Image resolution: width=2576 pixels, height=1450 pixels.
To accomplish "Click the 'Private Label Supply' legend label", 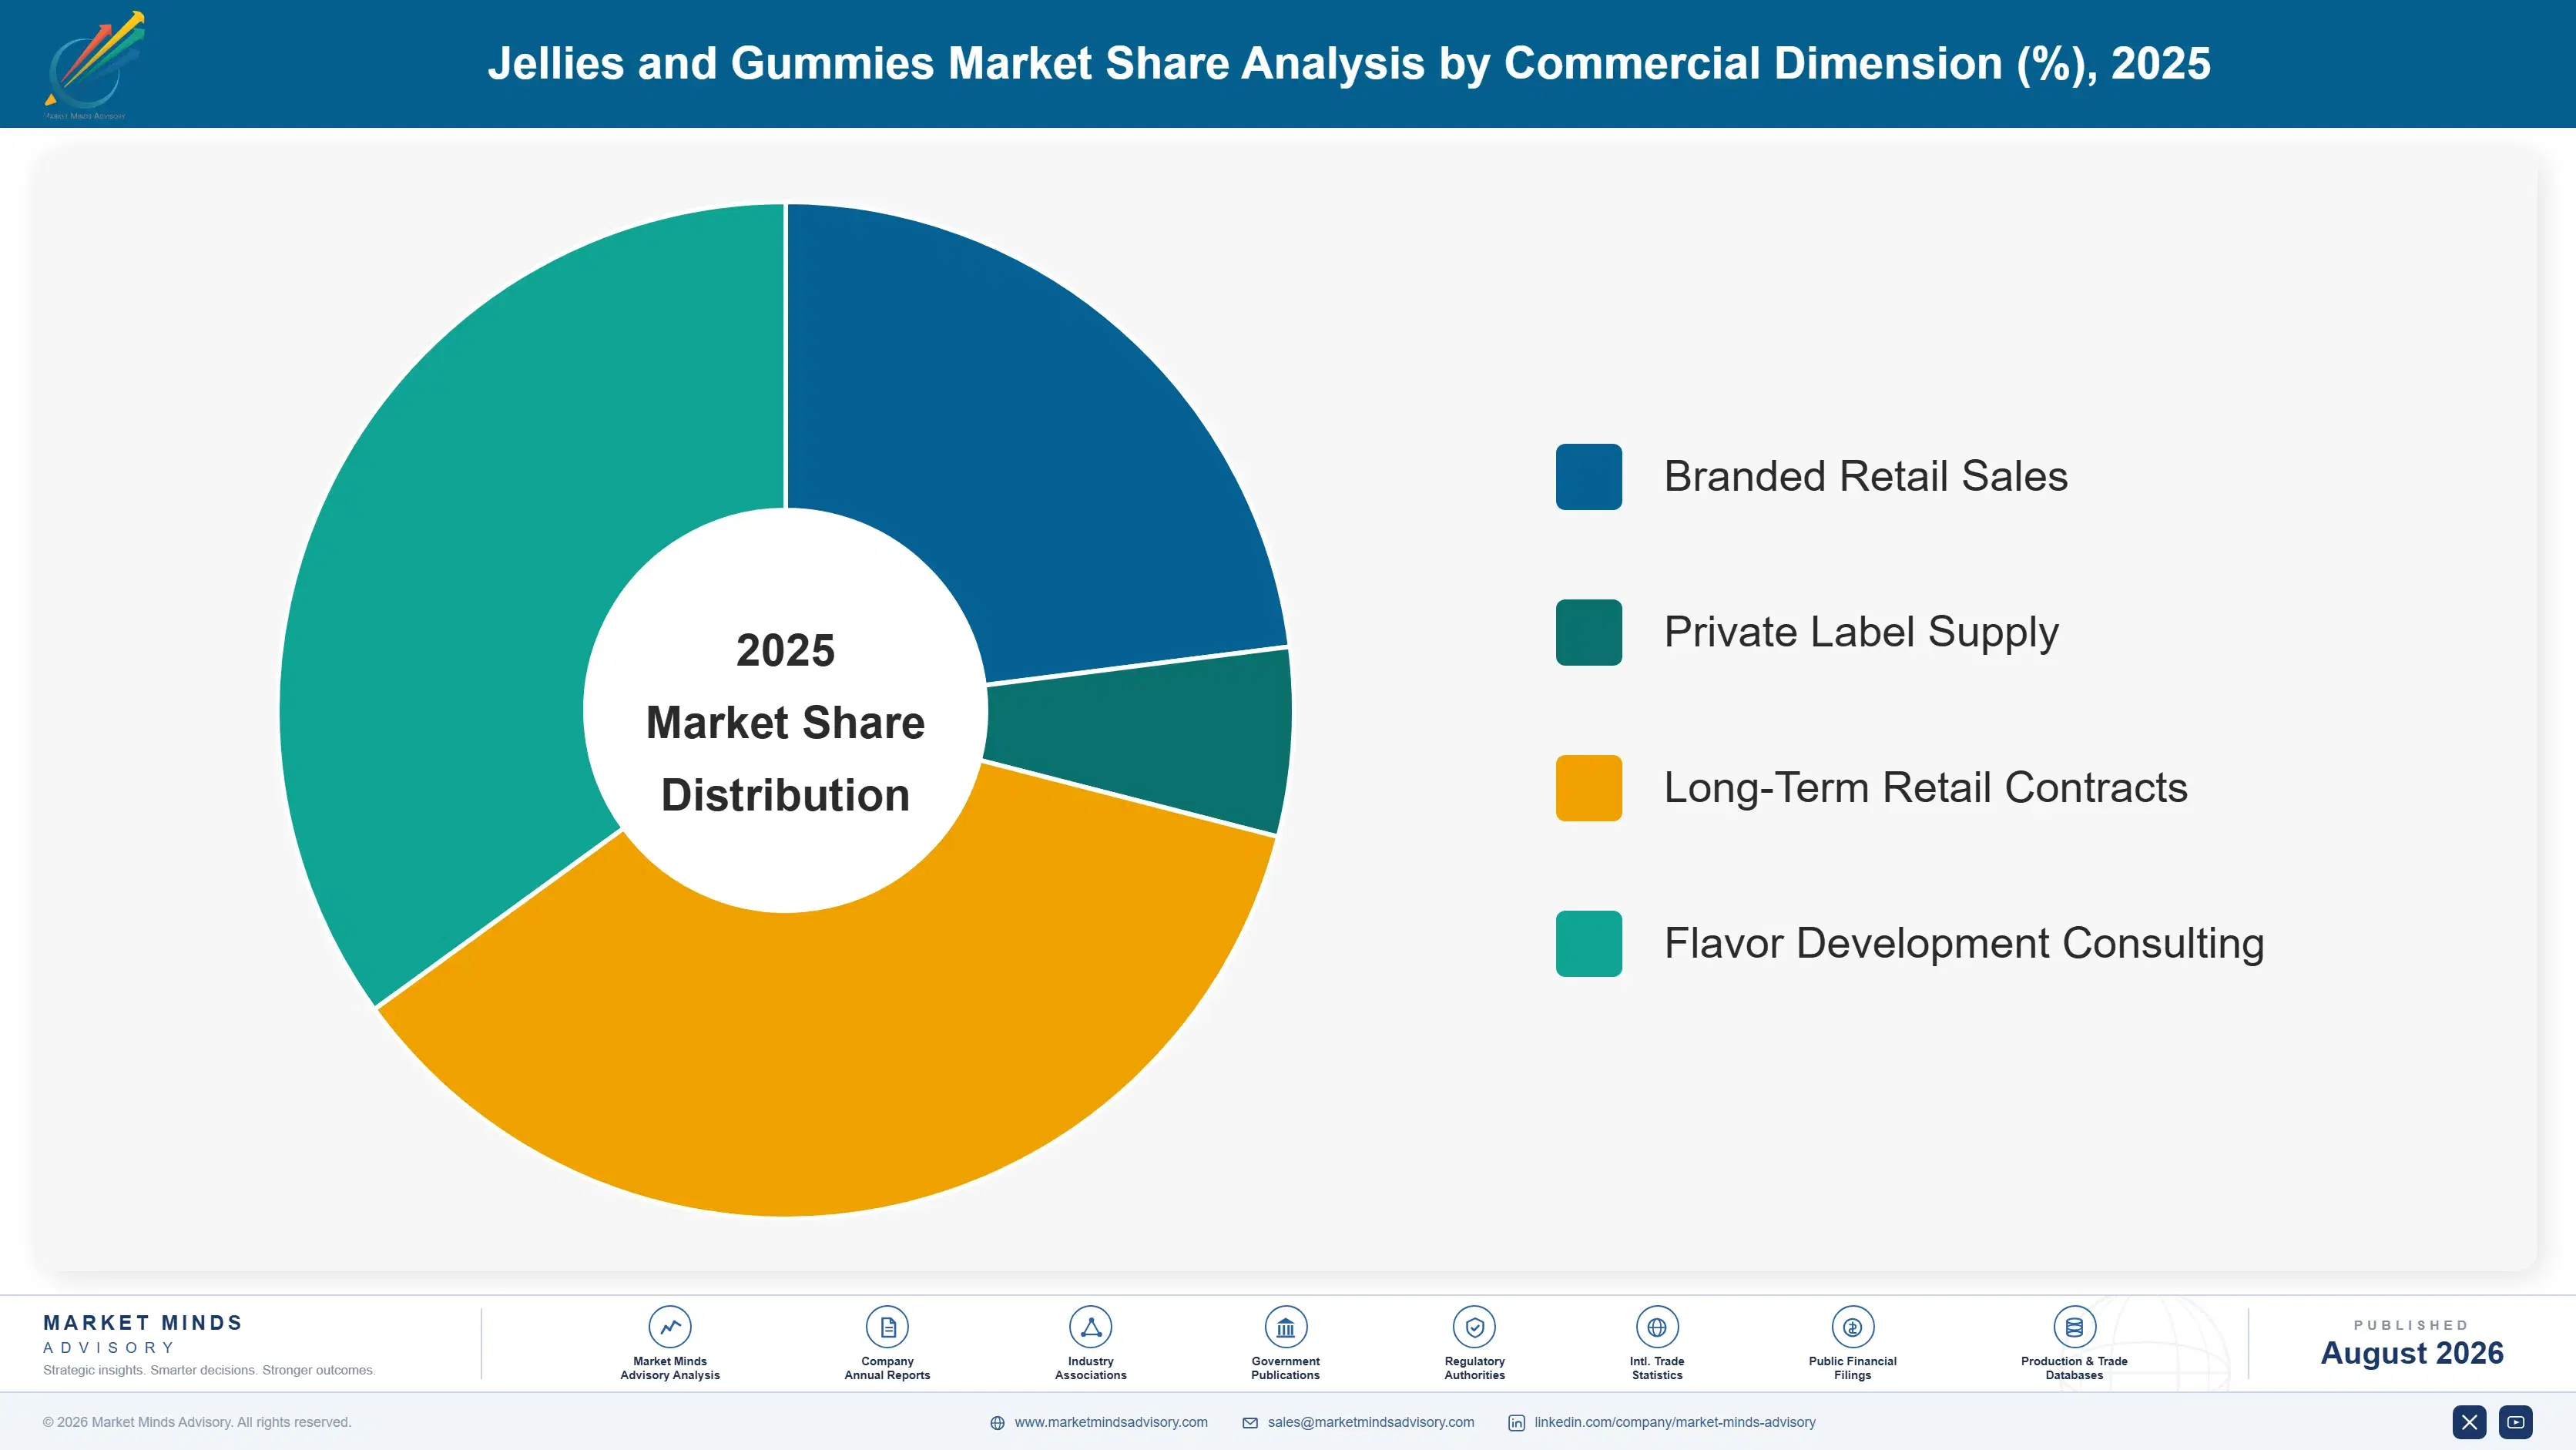I will point(1861,632).
